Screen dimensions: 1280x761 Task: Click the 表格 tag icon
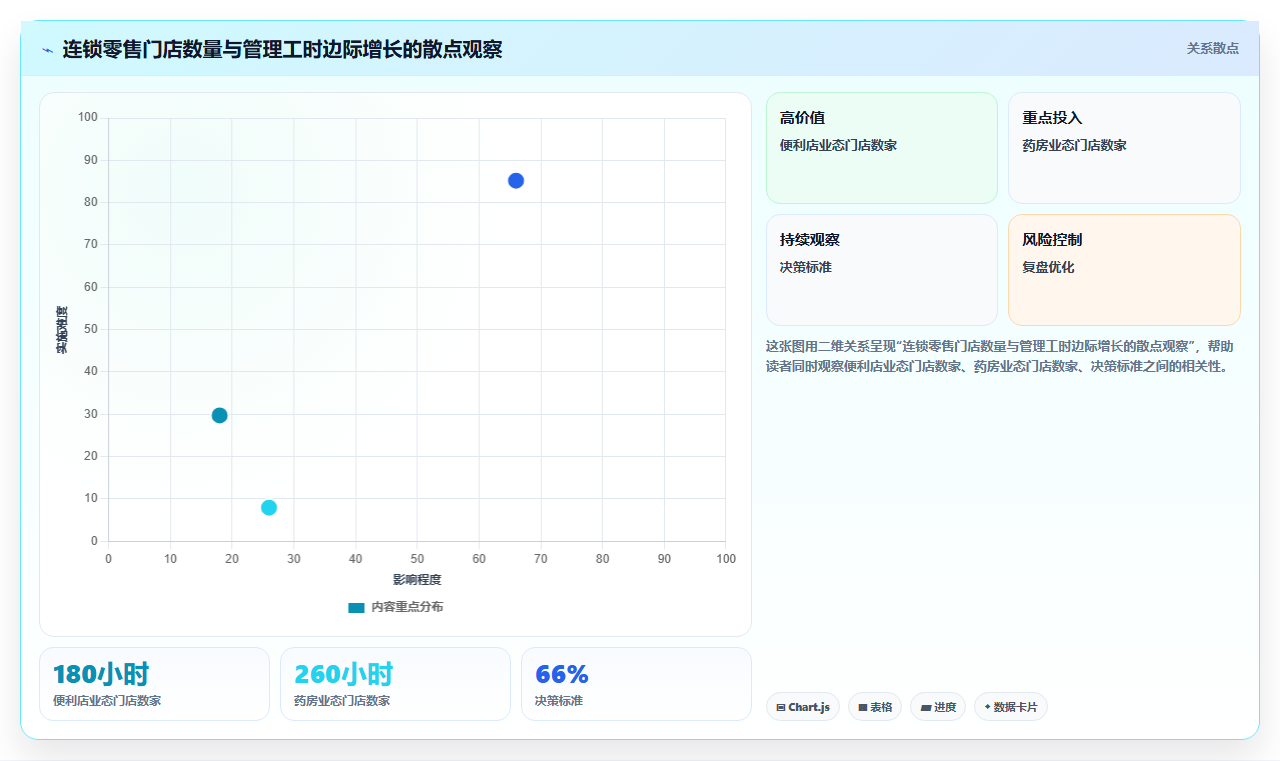863,707
